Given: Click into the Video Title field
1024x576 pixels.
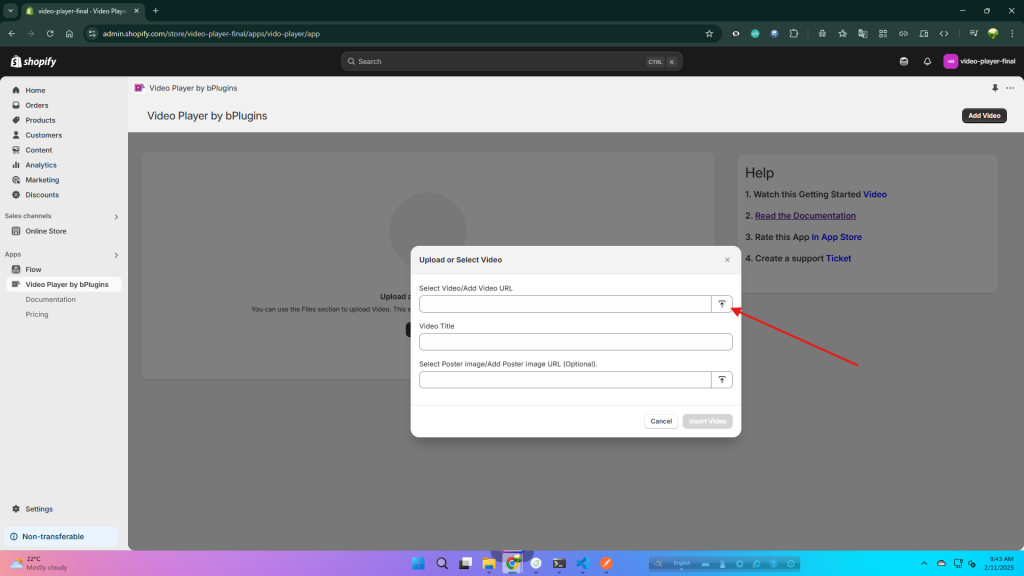Looking at the screenshot, I should click(575, 342).
